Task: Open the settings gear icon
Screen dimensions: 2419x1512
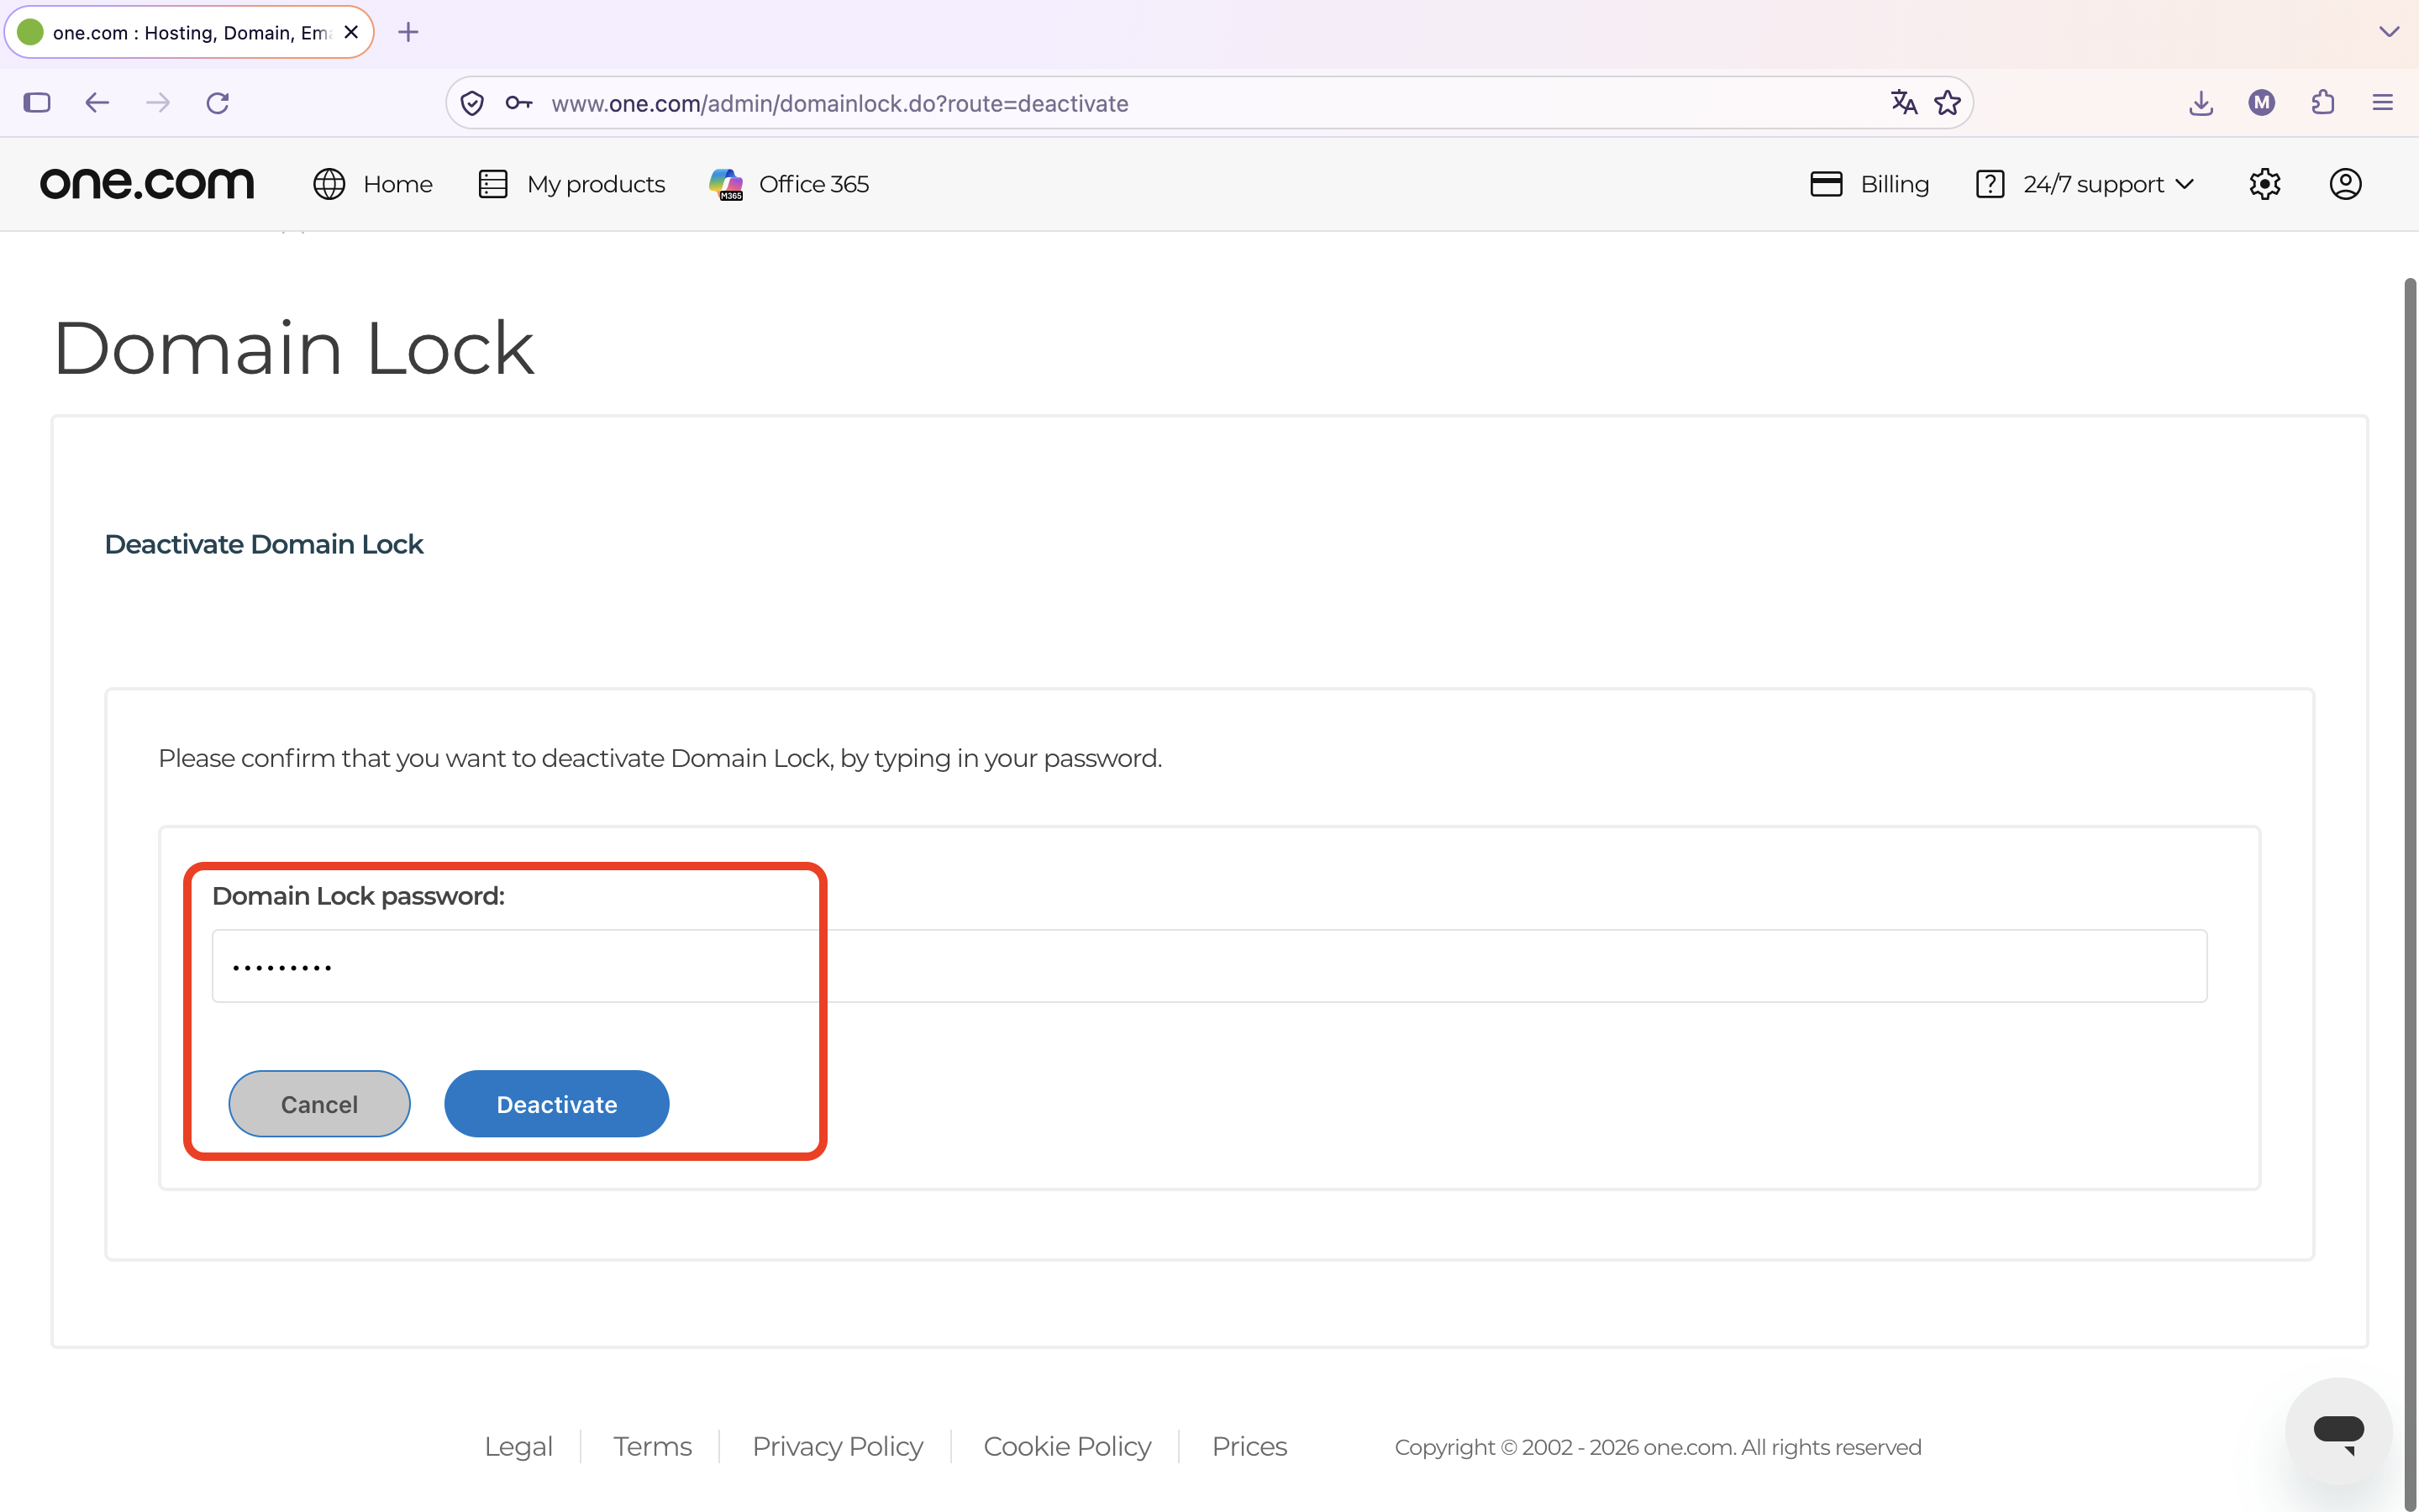Action: click(2264, 184)
